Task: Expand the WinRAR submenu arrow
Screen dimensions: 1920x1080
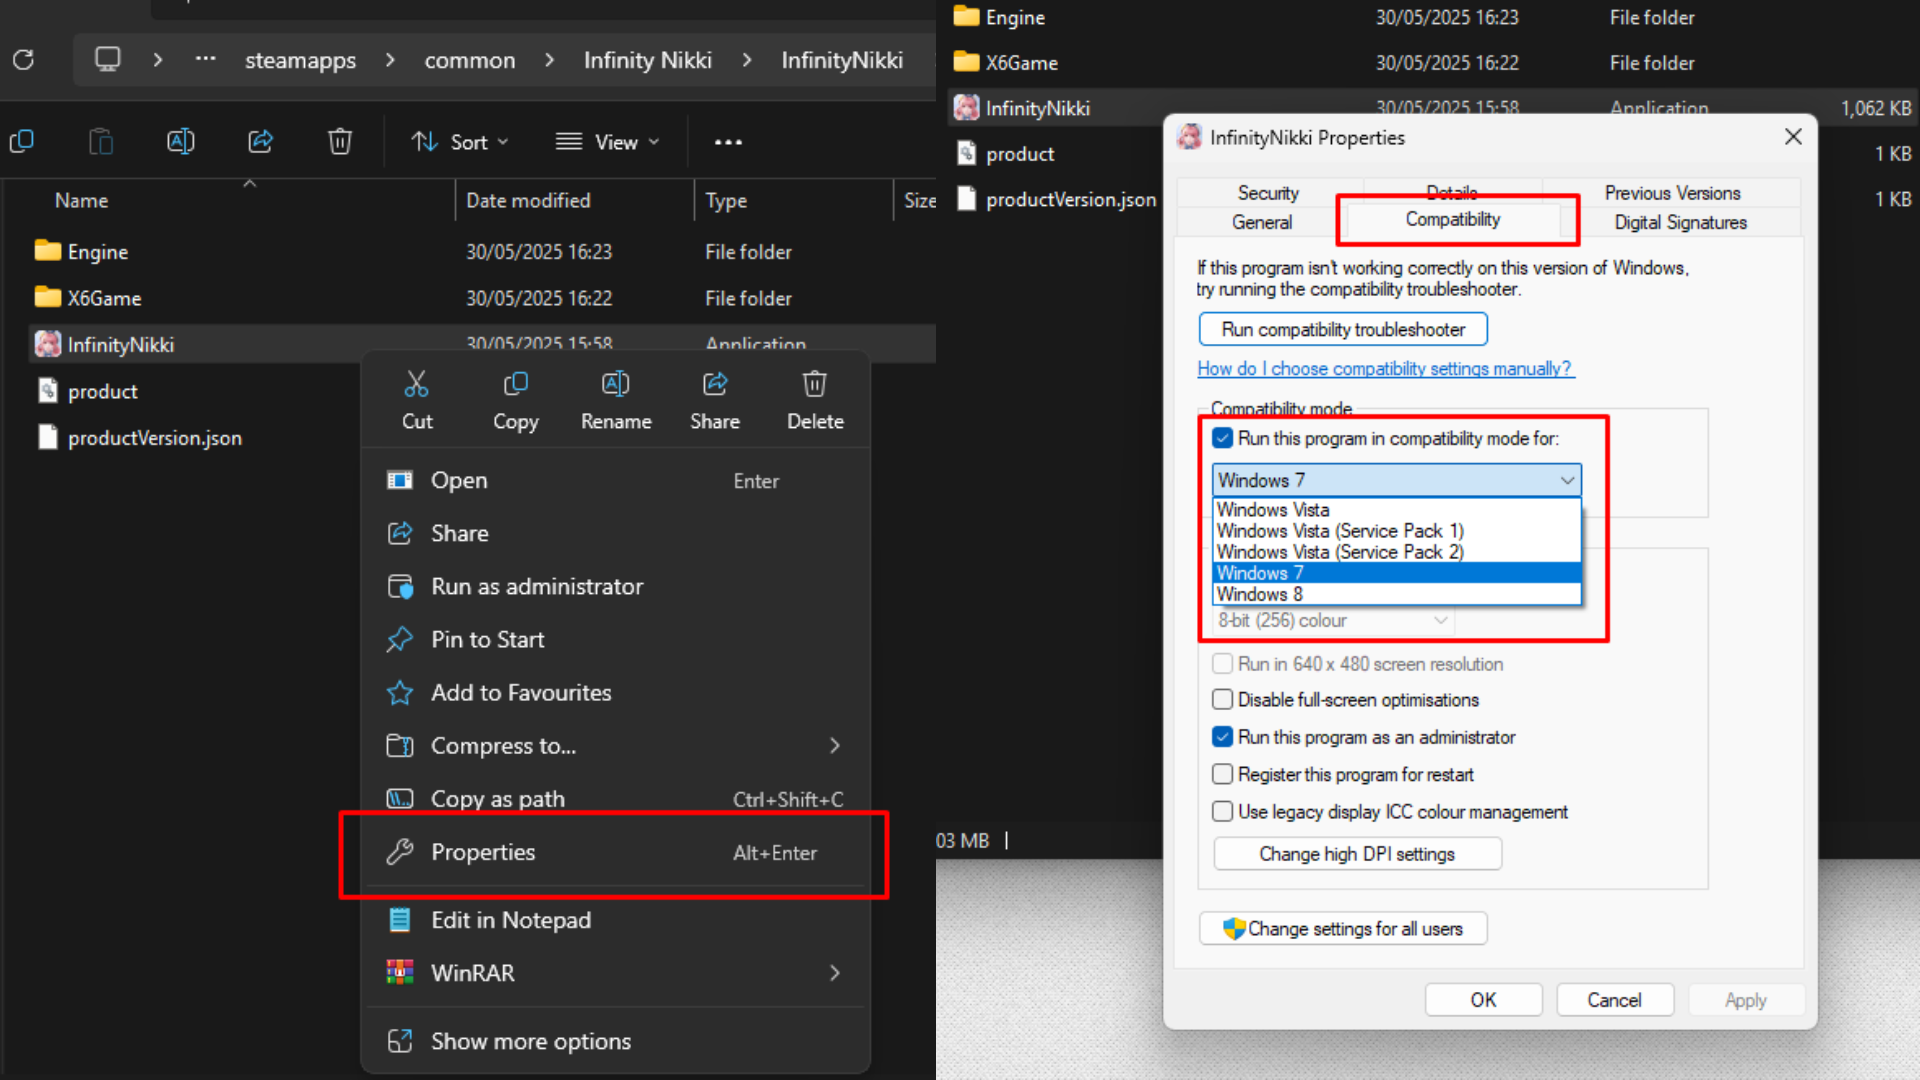Action: click(835, 973)
